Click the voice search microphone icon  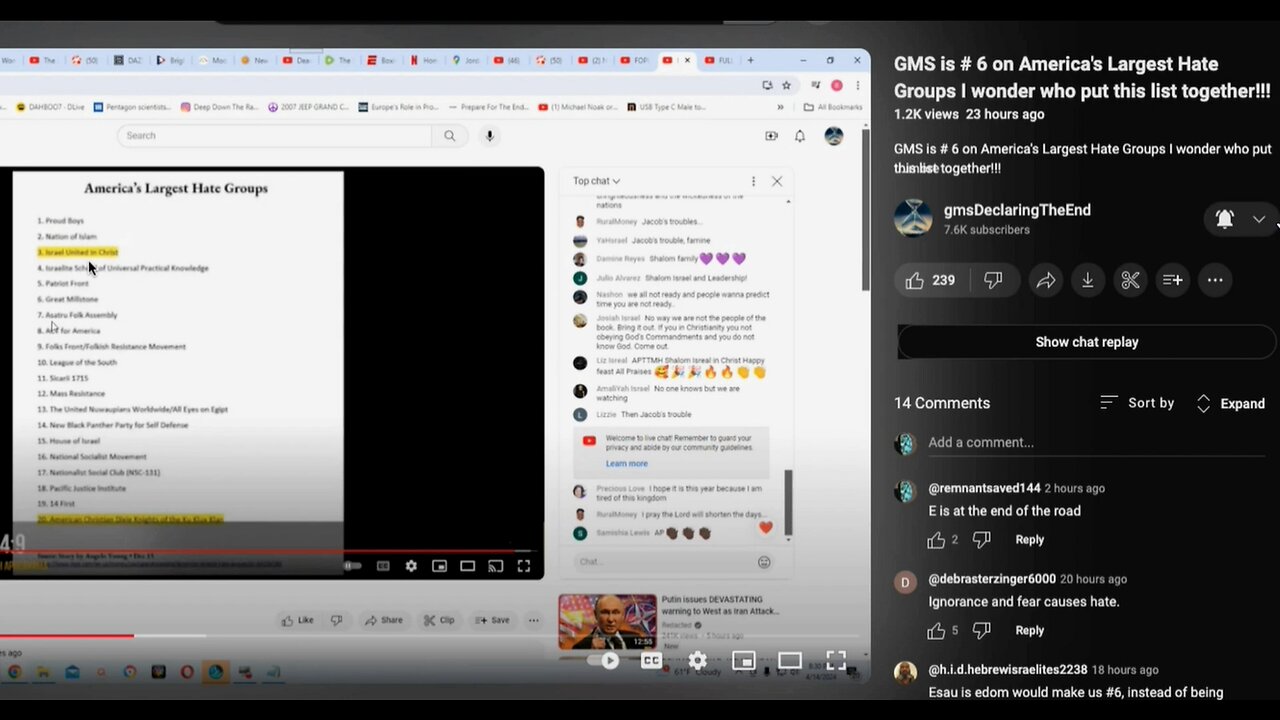(x=489, y=136)
